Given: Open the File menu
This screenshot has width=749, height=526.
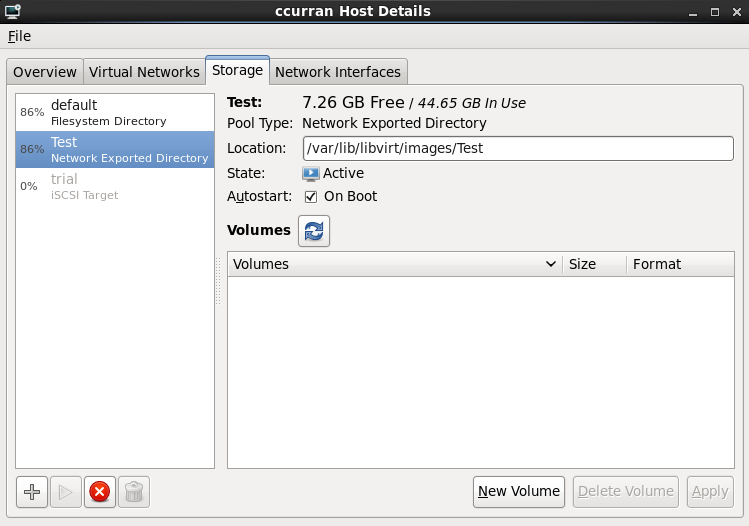Looking at the screenshot, I should point(20,36).
